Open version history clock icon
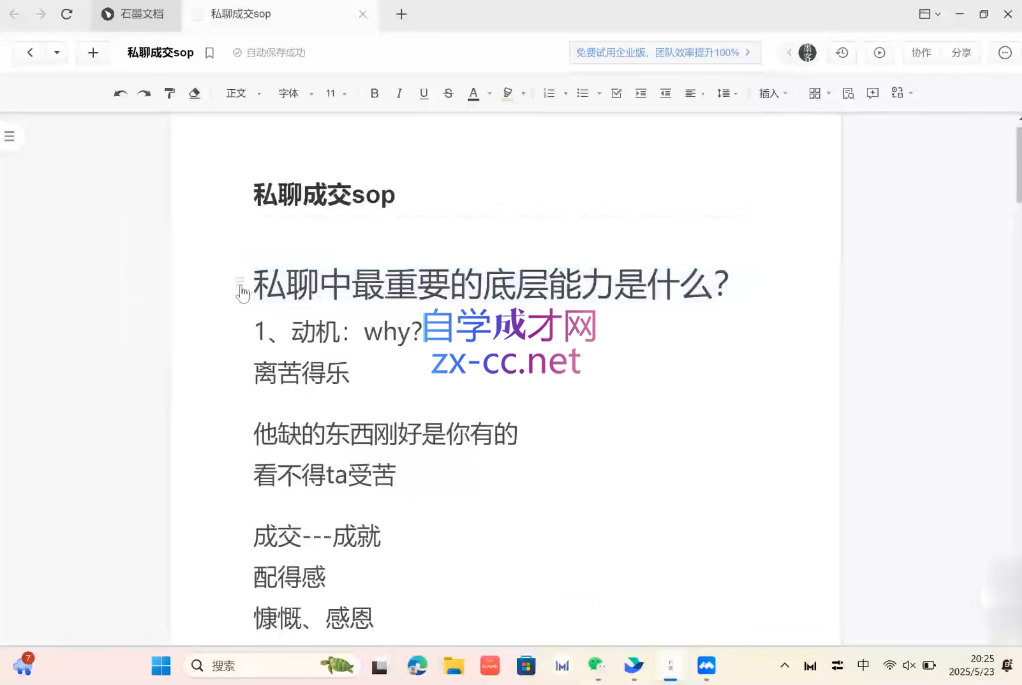The width and height of the screenshot is (1022, 685). [x=842, y=53]
